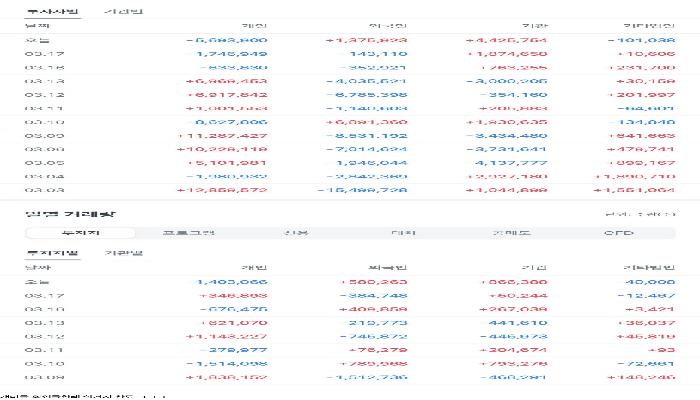Select 기관별 sub-tab above the lower table
Viewport: 700px width, 400px height.
[x=123, y=253]
